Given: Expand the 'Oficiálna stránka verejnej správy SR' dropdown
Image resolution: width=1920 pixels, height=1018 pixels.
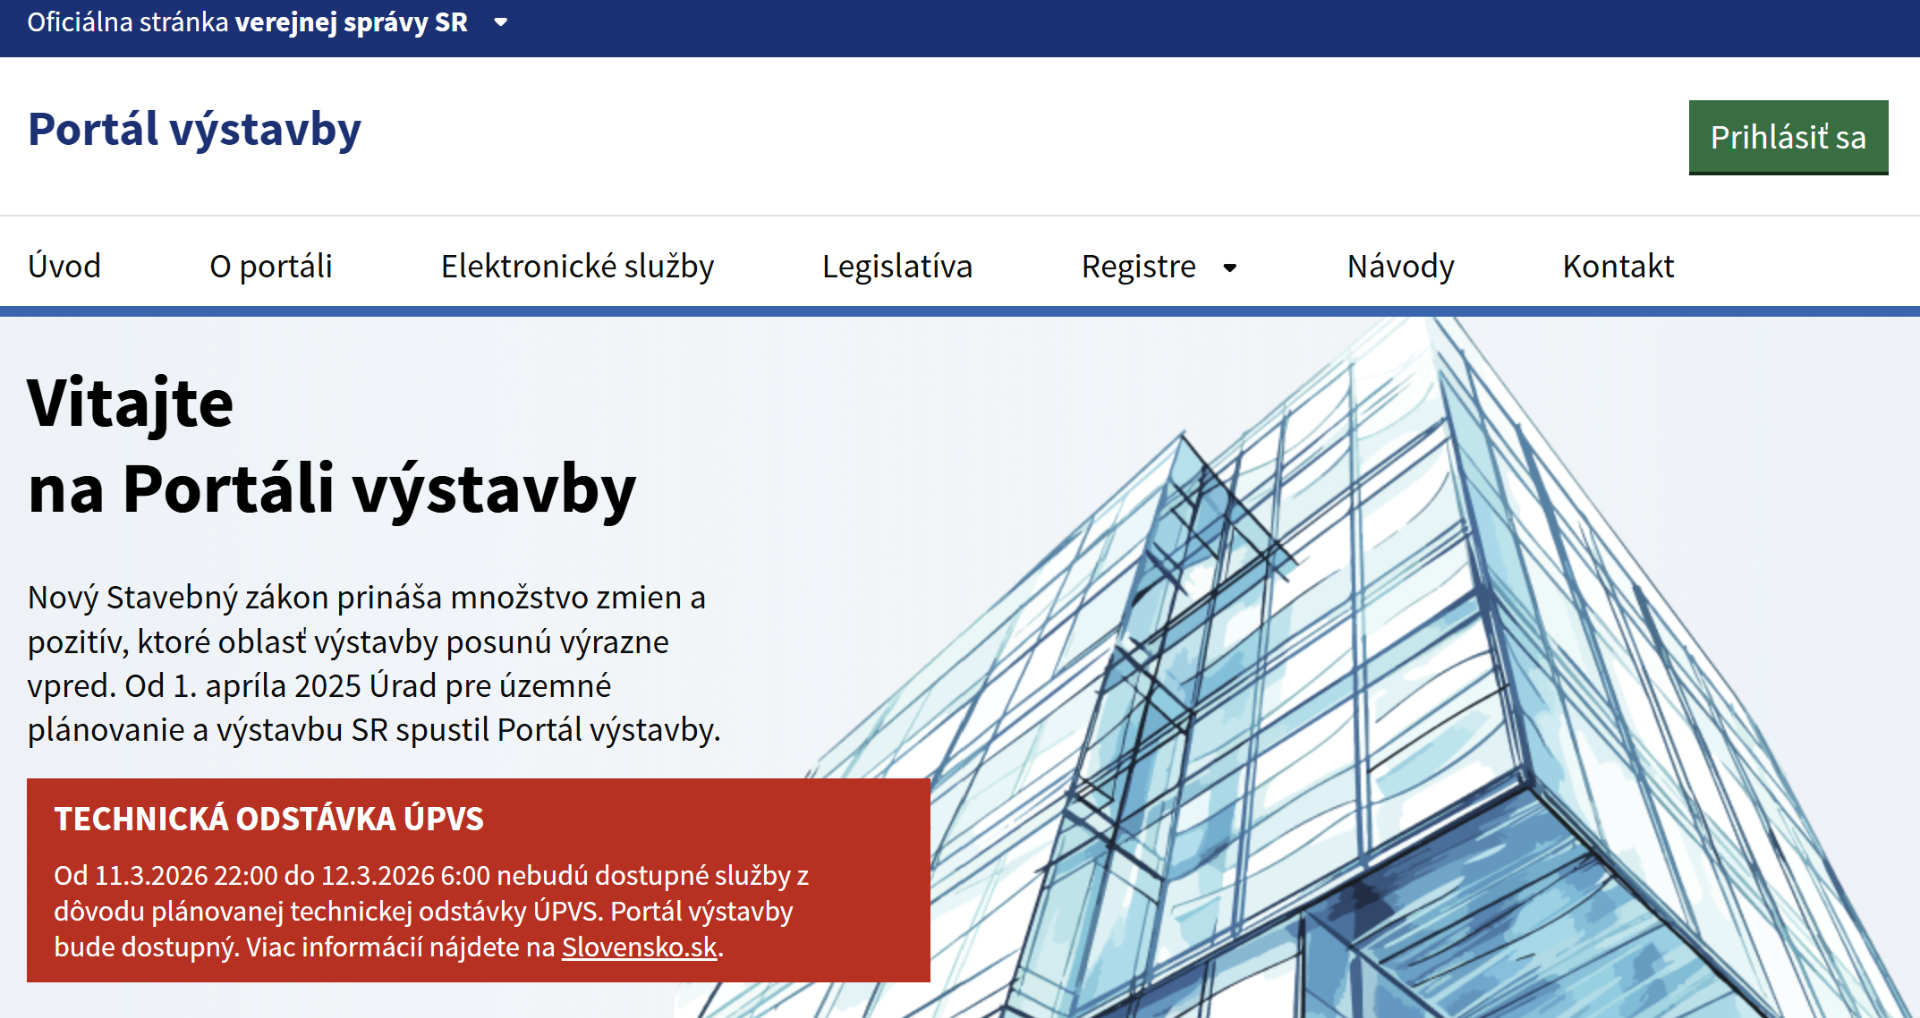Looking at the screenshot, I should coord(500,22).
